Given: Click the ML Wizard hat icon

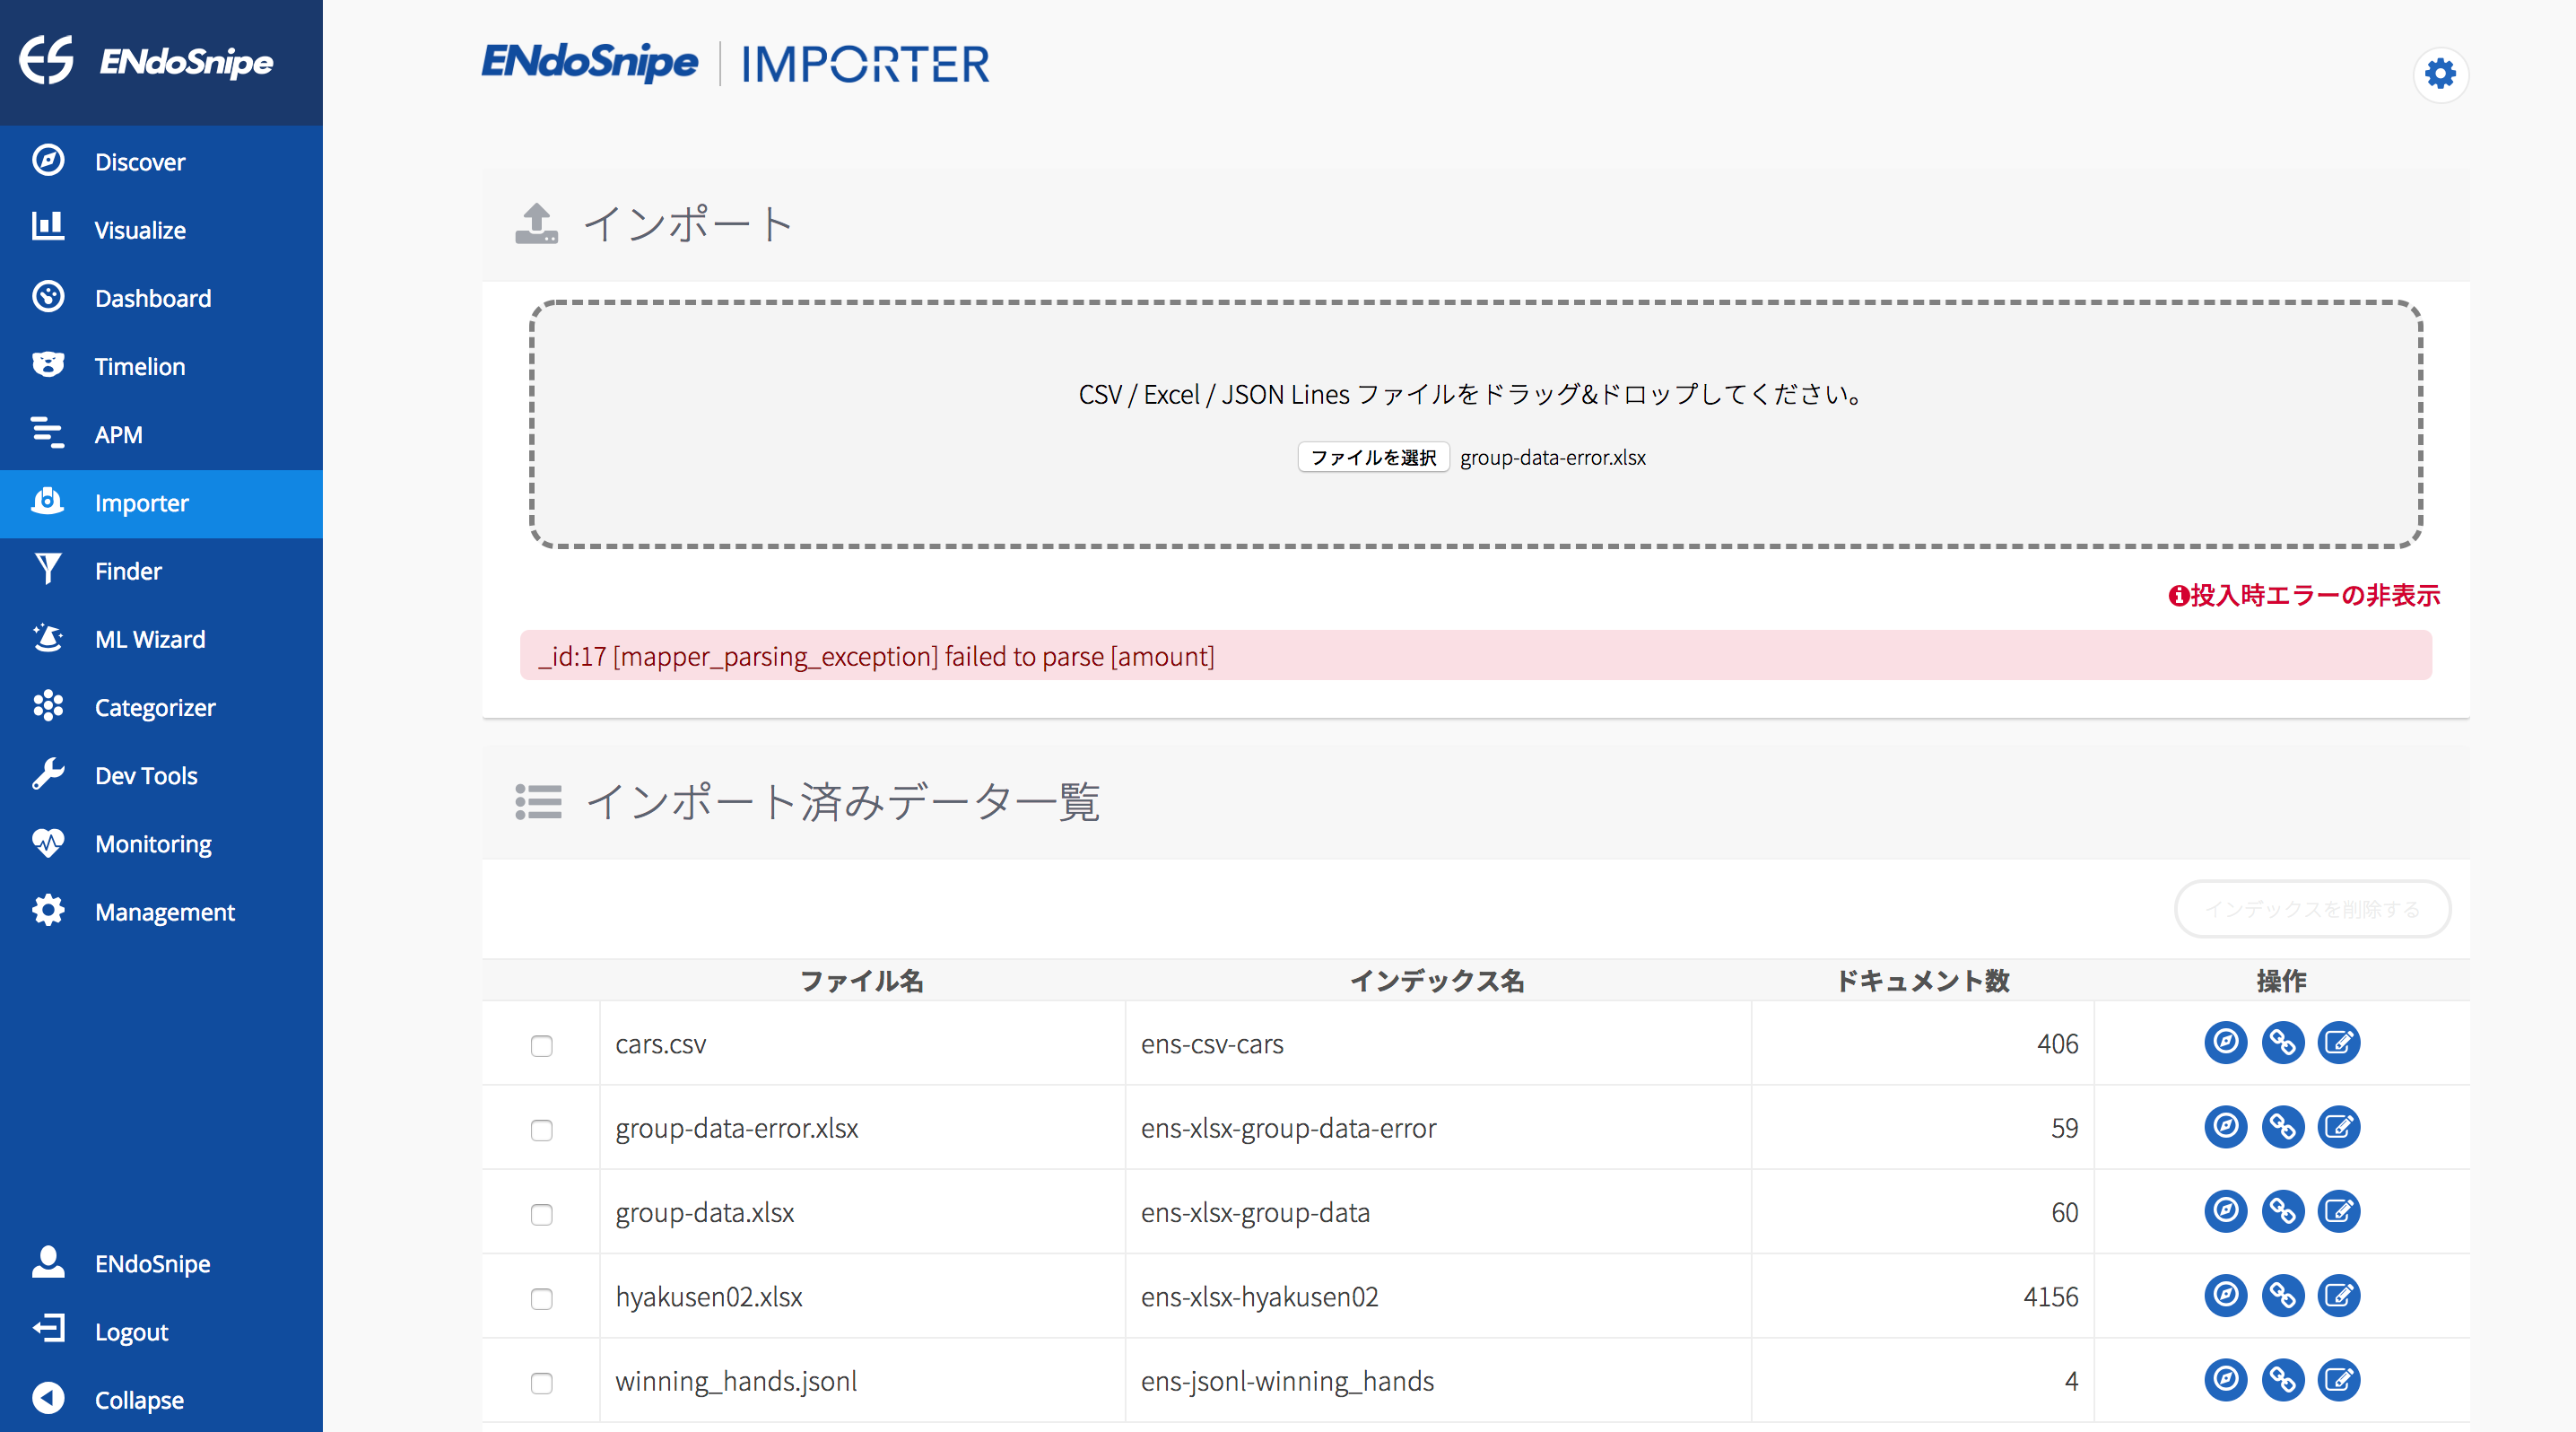Looking at the screenshot, I should pos(48,637).
